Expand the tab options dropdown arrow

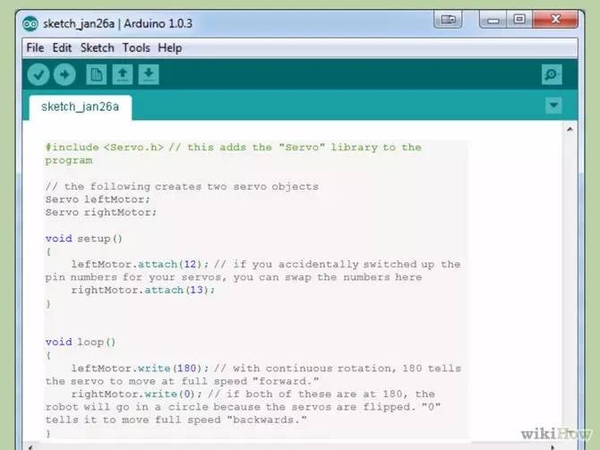554,105
